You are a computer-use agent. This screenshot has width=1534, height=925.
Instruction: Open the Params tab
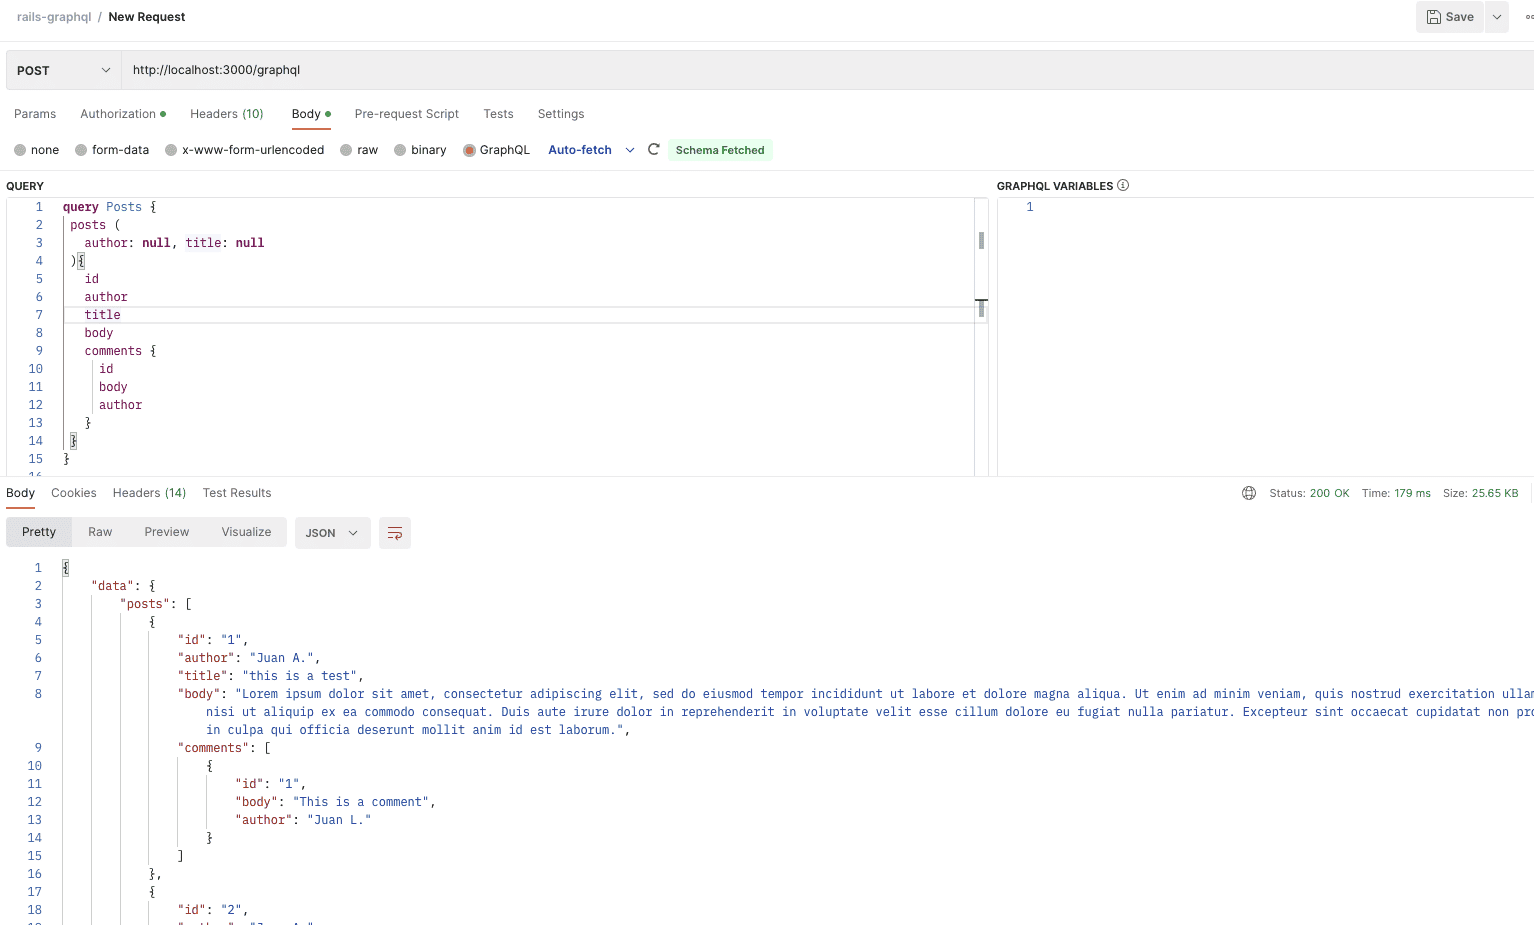[x=35, y=114]
